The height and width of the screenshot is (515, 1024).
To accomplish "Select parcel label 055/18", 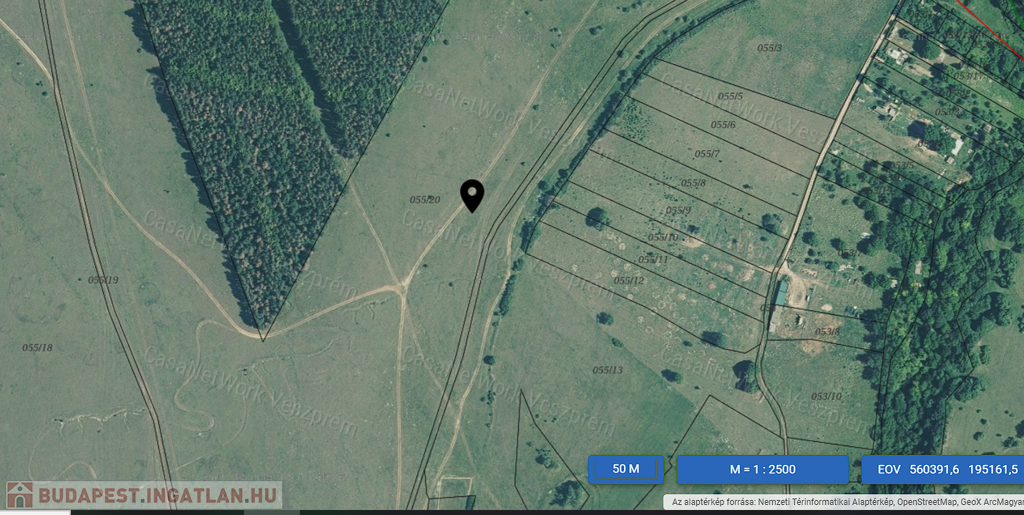I will tap(37, 347).
